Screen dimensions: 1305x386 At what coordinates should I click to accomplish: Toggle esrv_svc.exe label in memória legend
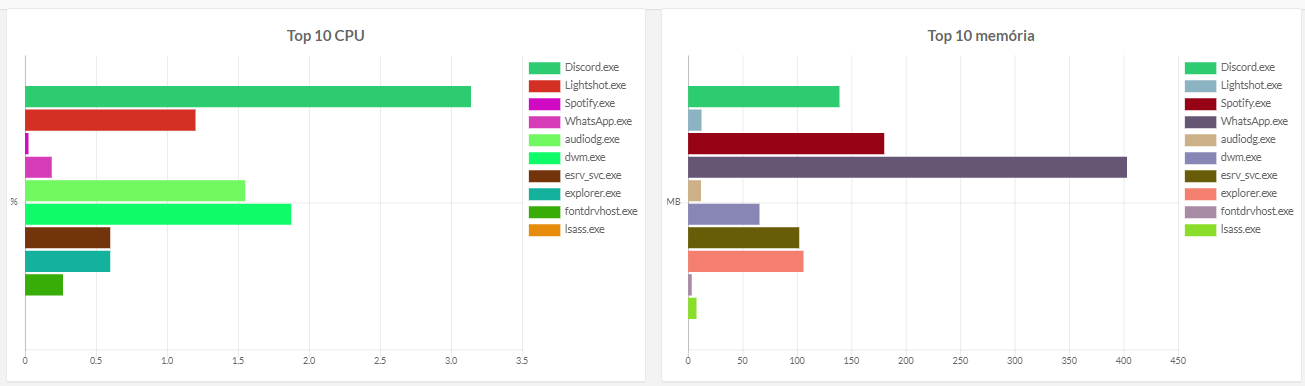pos(1249,175)
